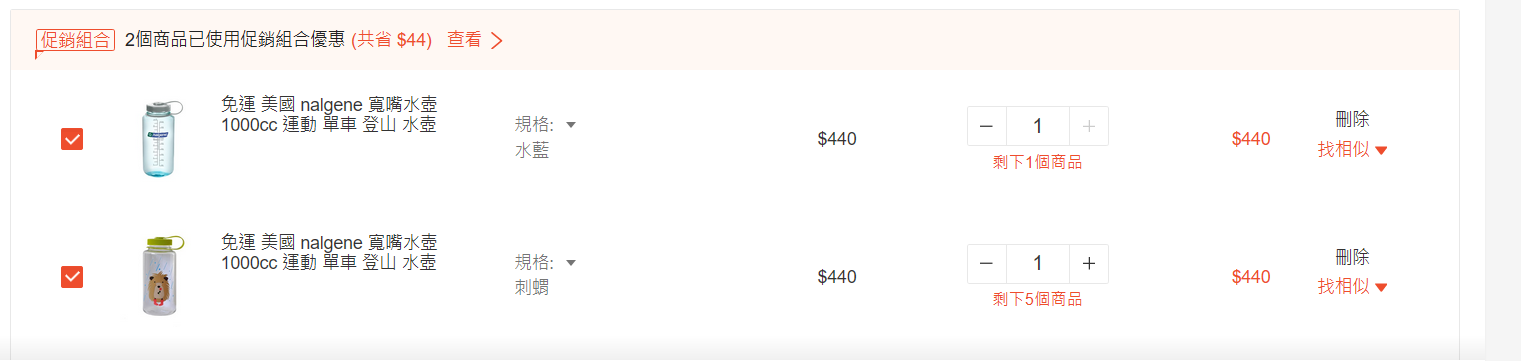This screenshot has height=361, width=1521.
Task: Click 查看 to view promotion details
Action: point(464,40)
